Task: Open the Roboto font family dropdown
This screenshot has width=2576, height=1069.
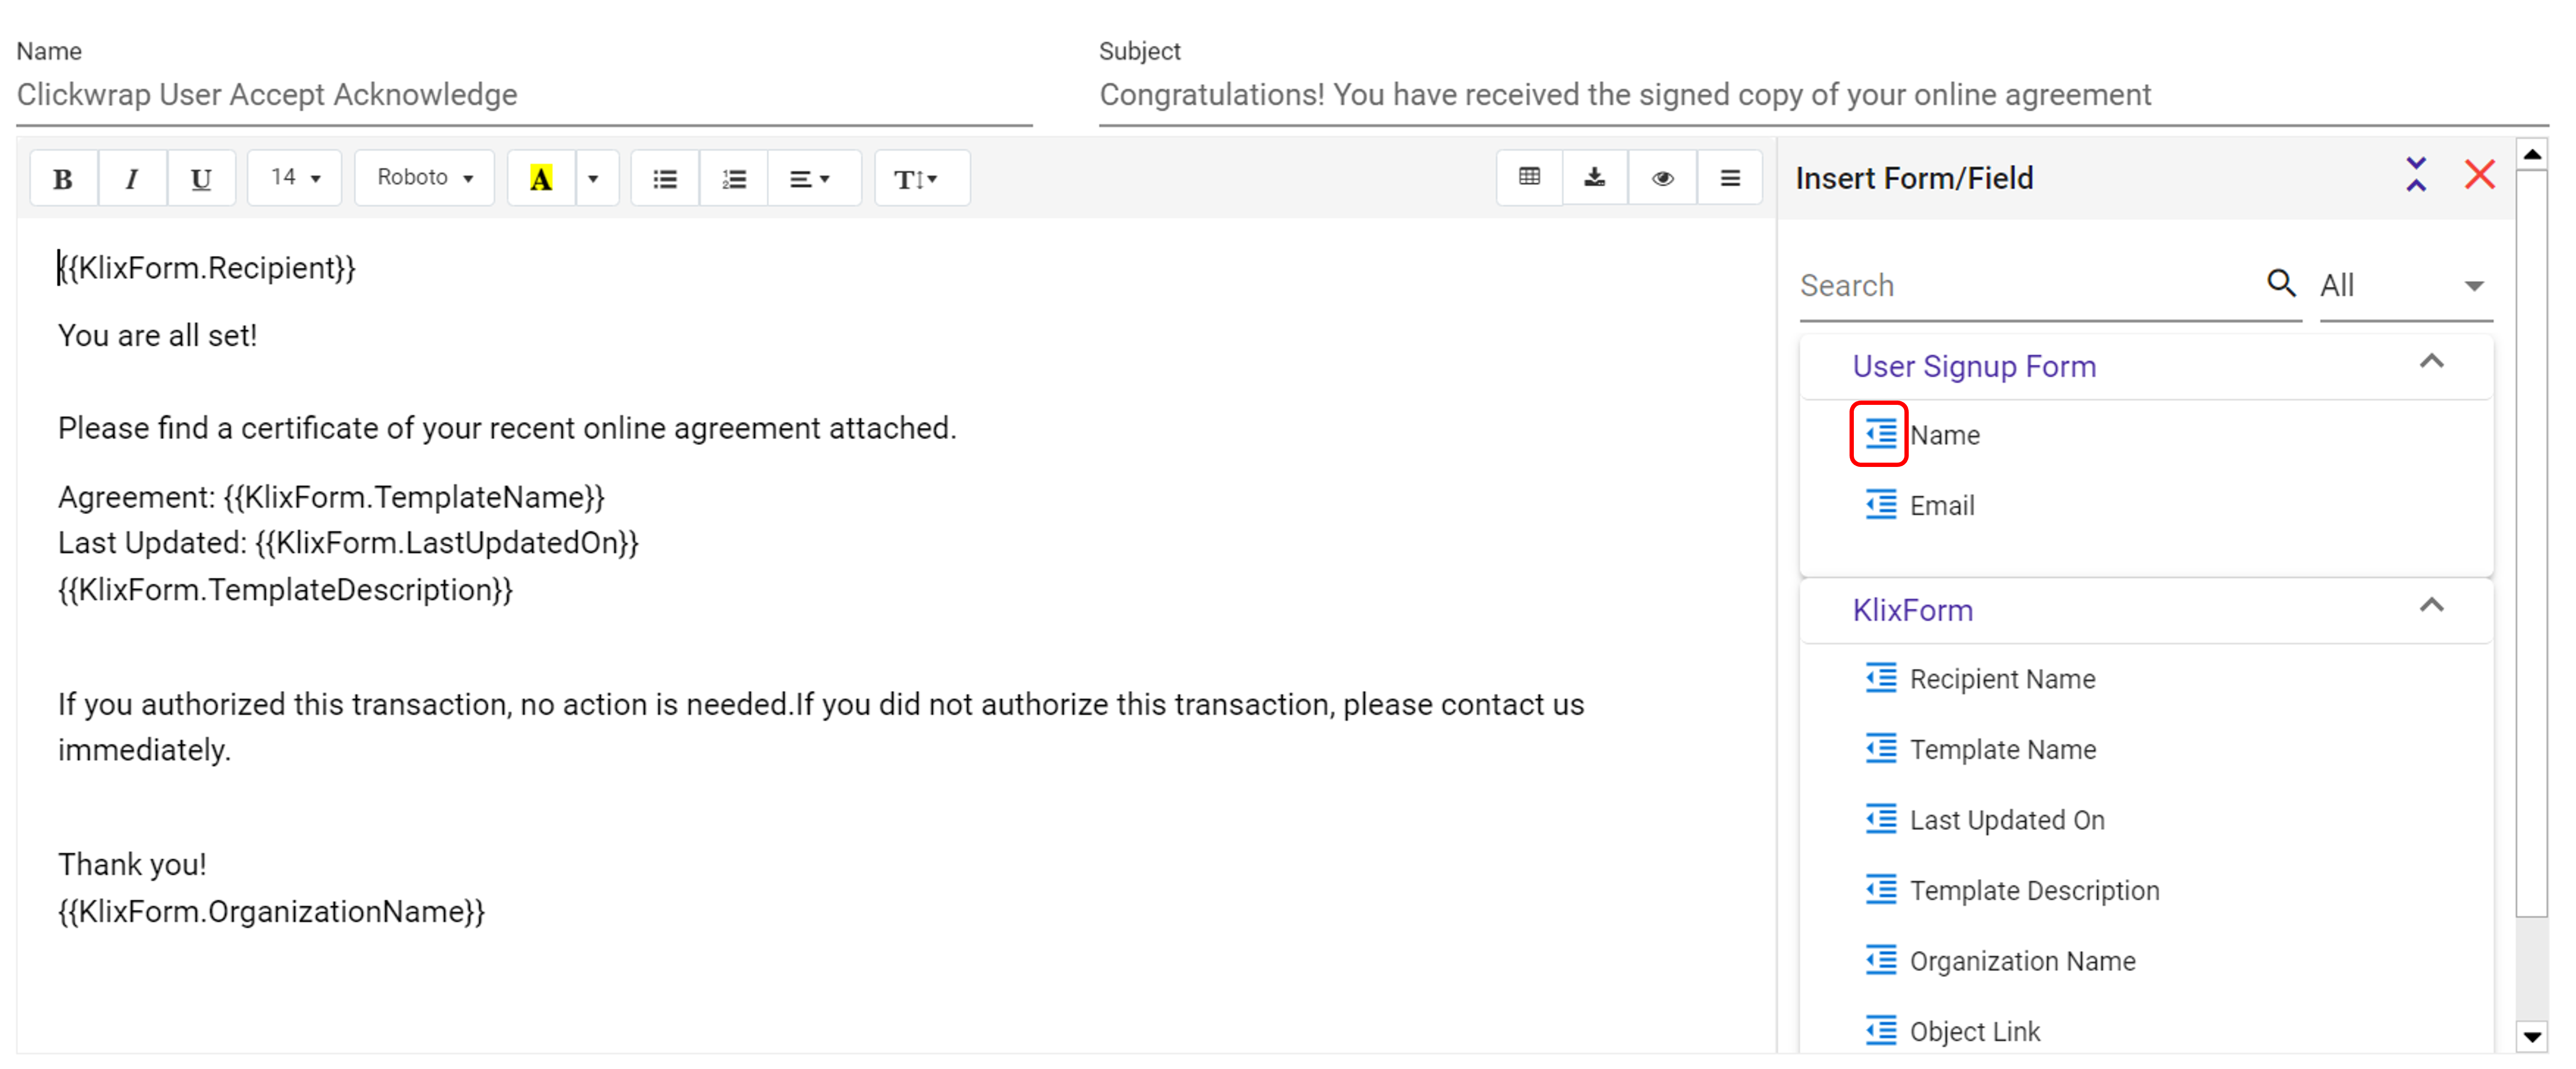Action: tap(424, 178)
